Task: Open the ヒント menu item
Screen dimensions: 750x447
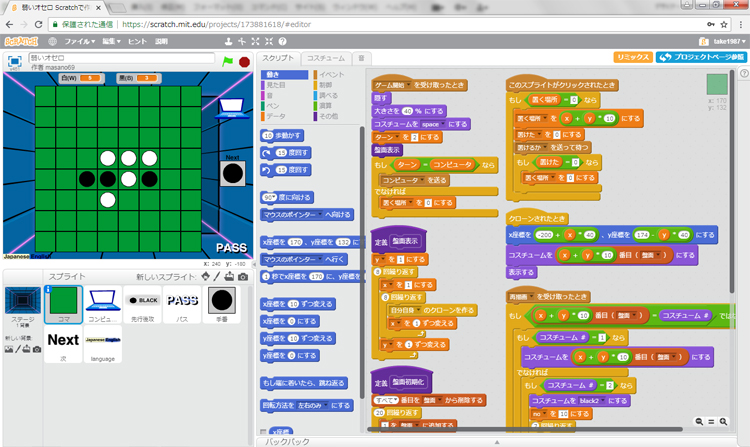Action: [x=137, y=42]
